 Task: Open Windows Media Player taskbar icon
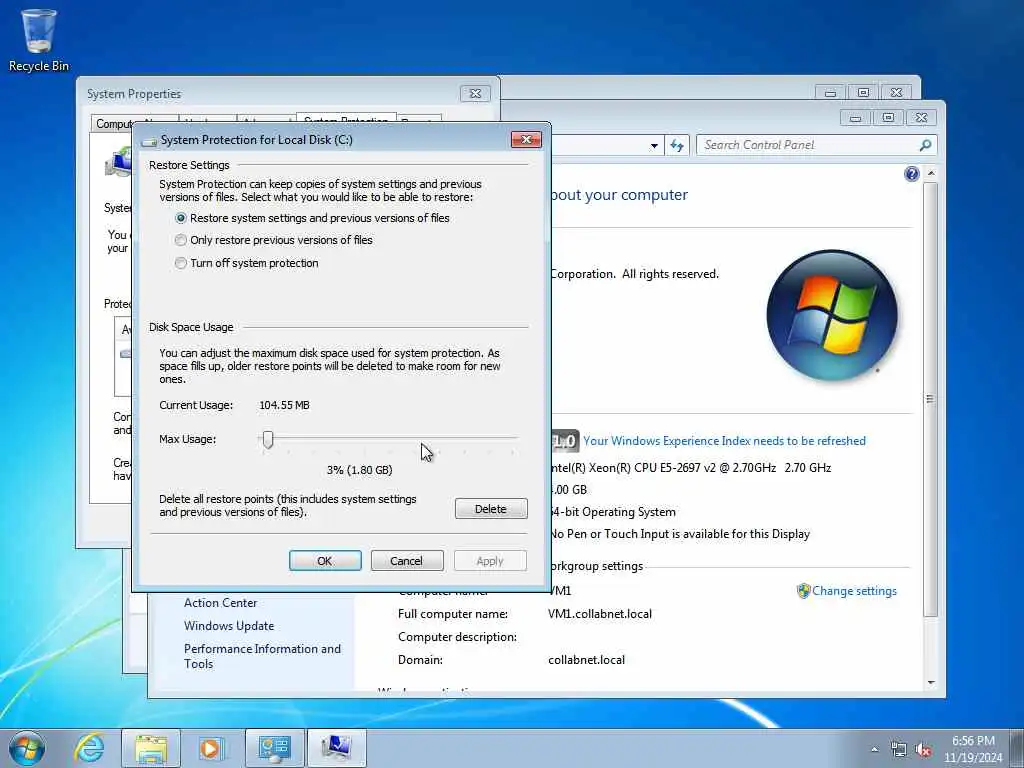(211, 748)
